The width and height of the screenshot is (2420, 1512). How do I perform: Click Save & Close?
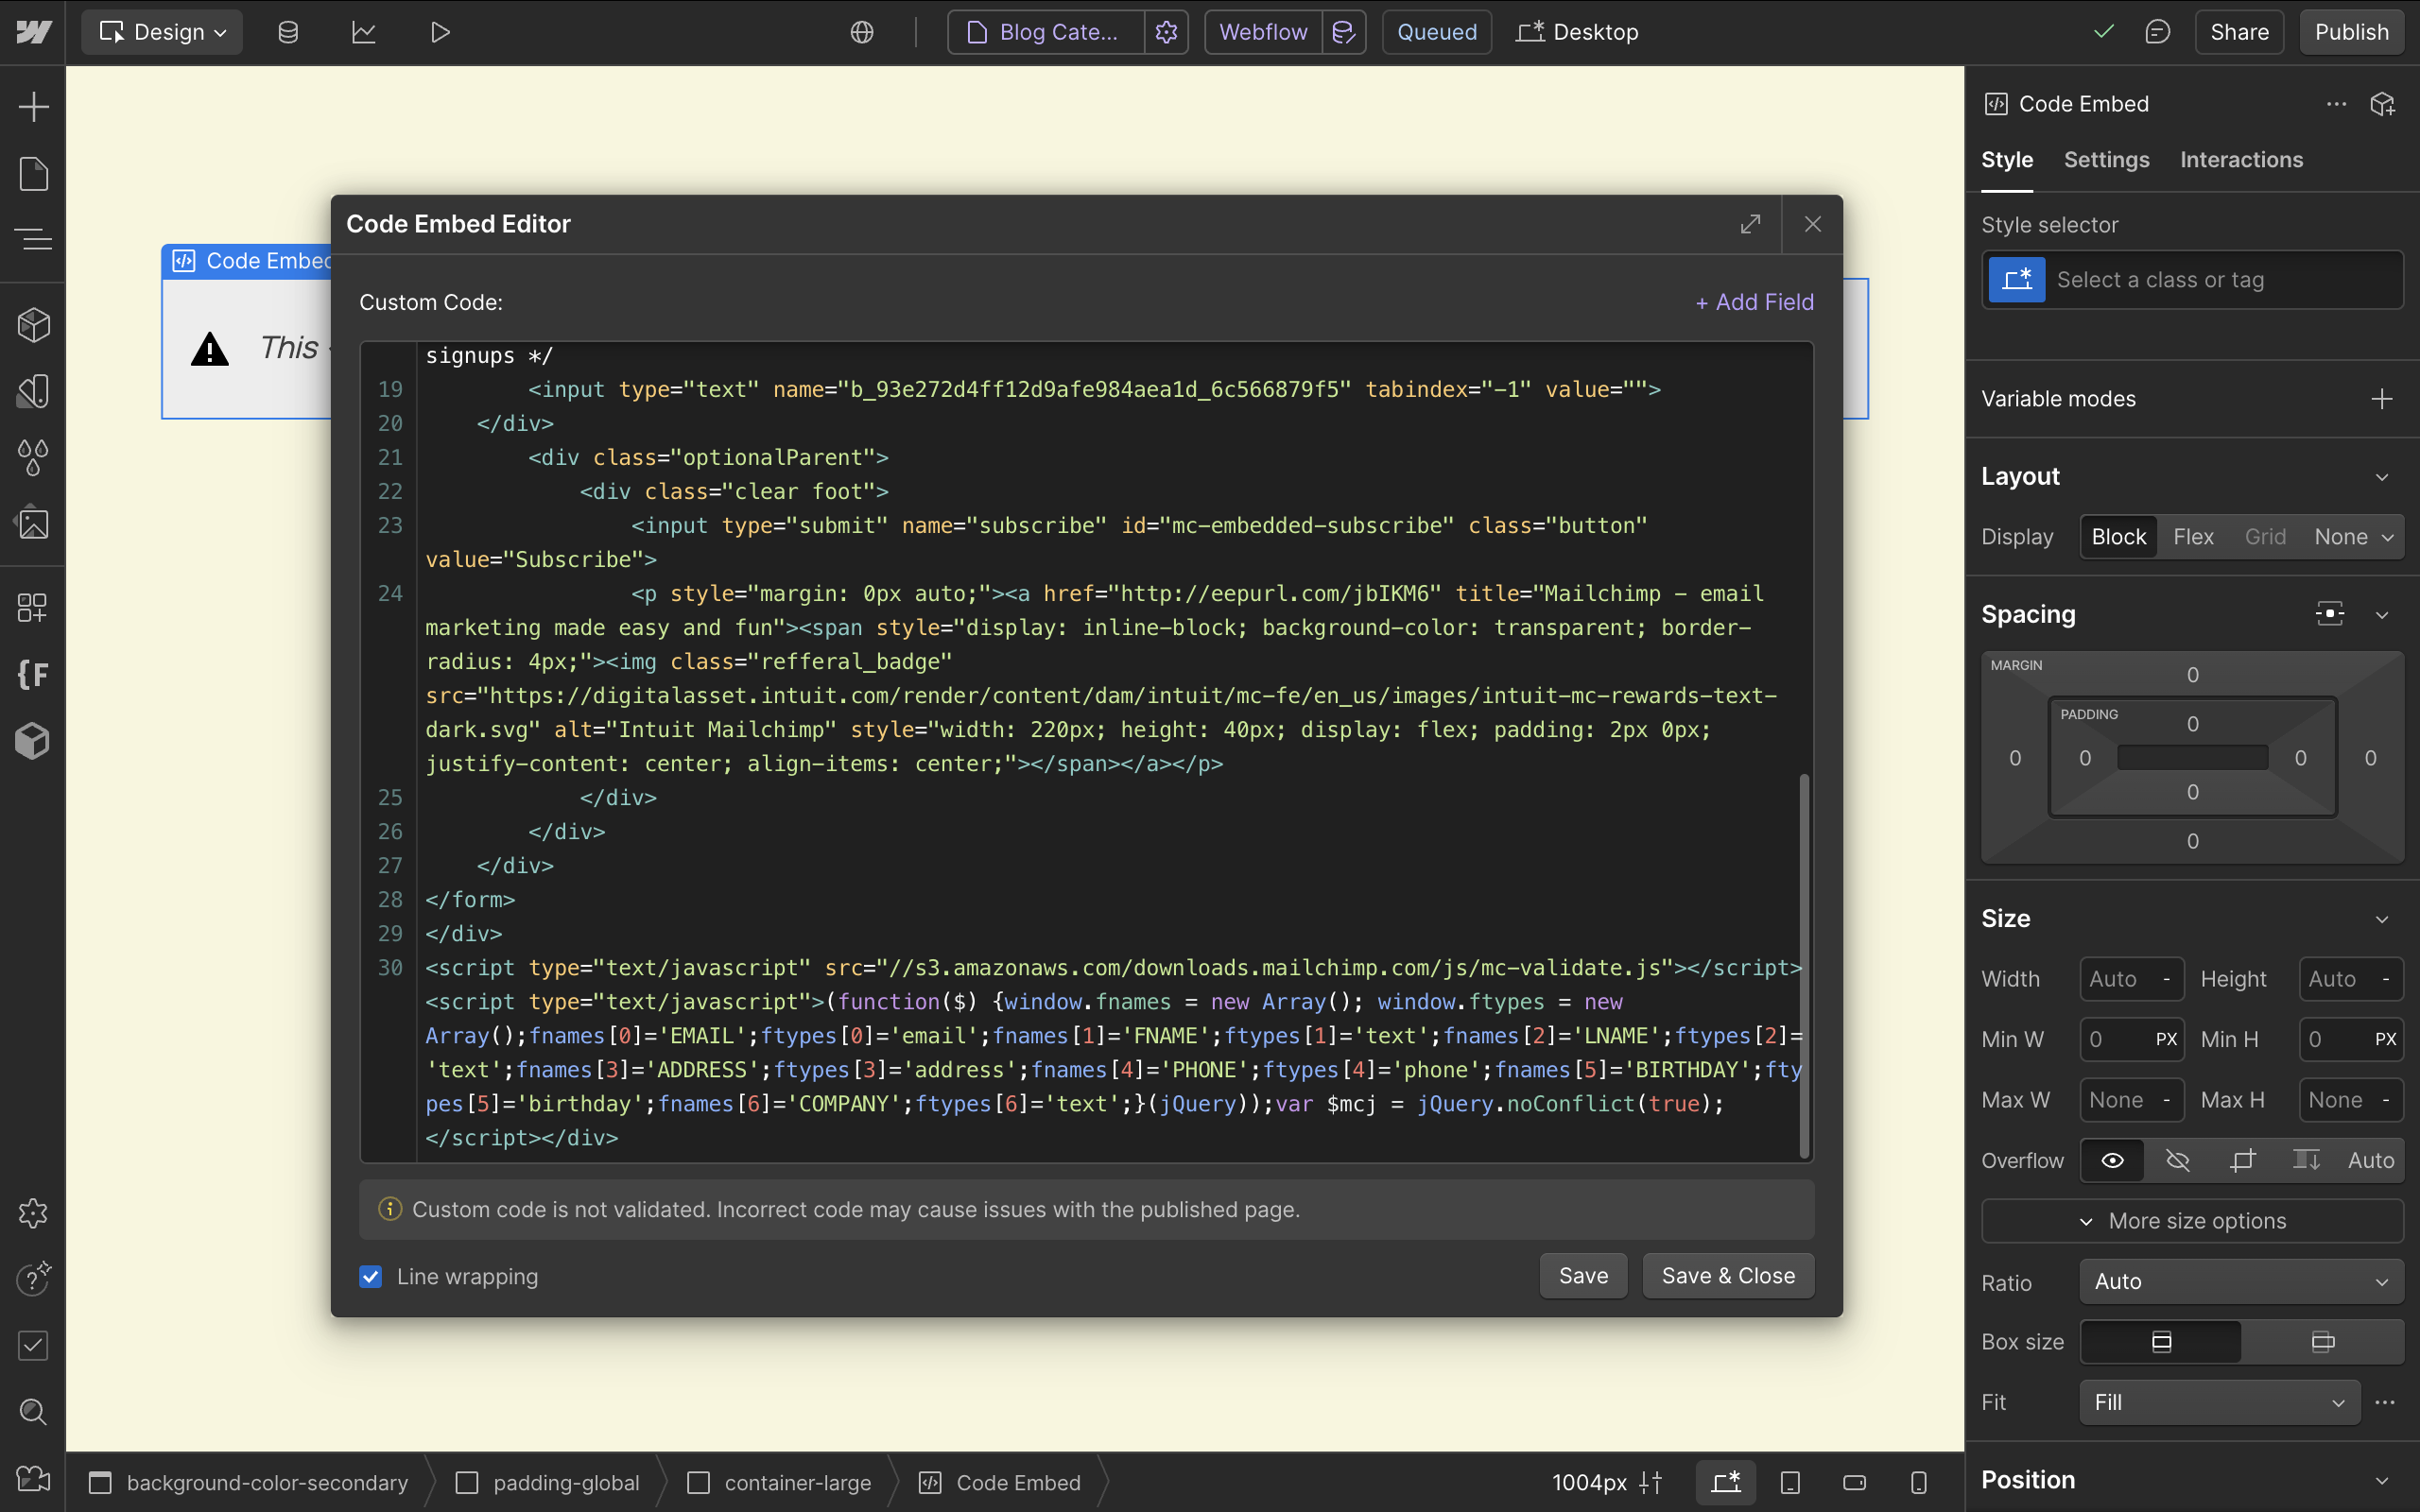point(1728,1276)
